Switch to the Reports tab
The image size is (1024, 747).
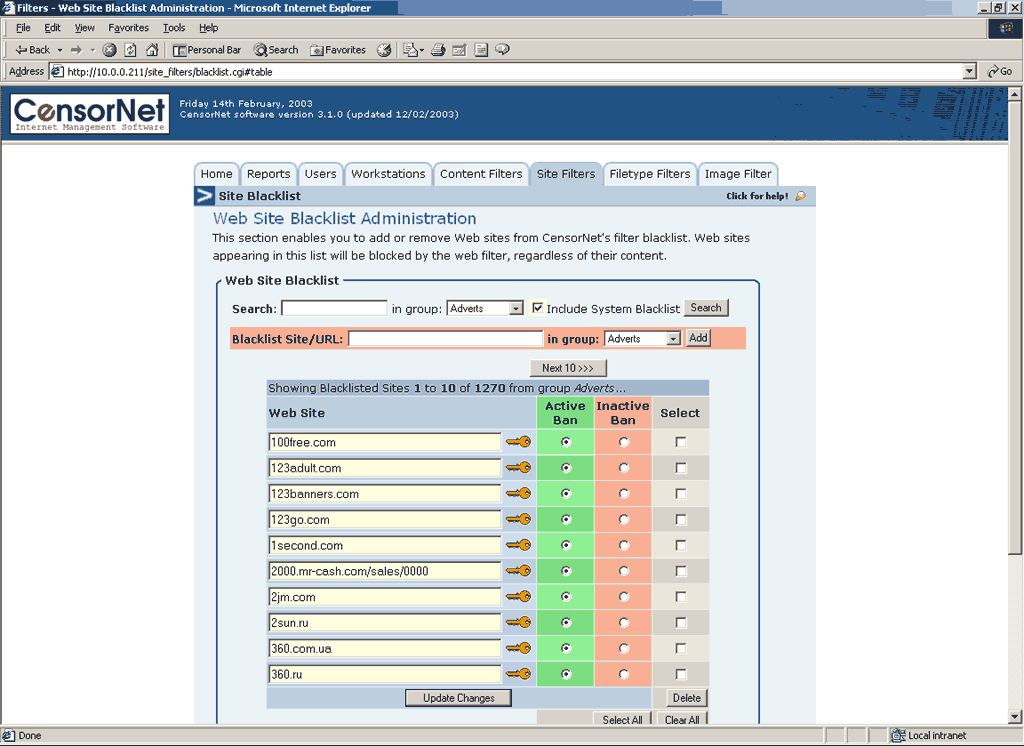tap(268, 174)
